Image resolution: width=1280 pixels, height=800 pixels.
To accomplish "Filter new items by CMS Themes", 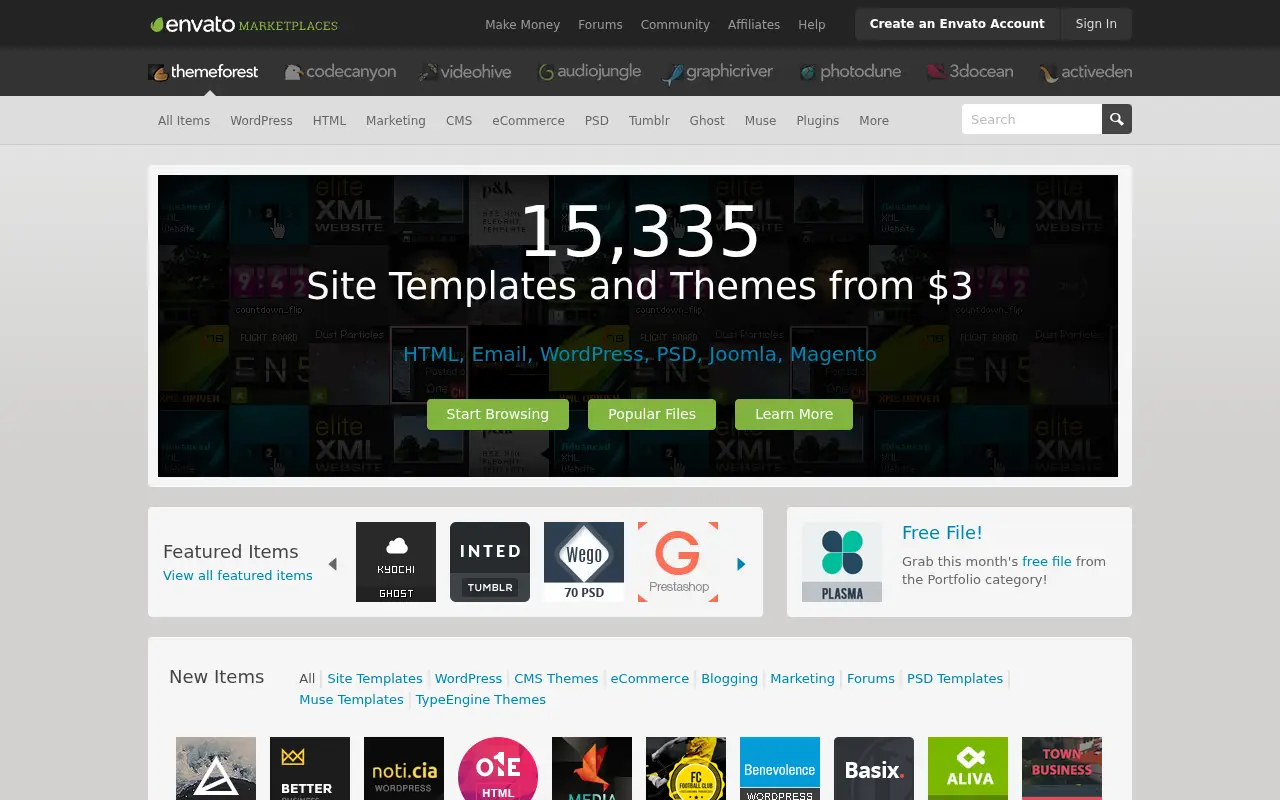I will point(556,678).
